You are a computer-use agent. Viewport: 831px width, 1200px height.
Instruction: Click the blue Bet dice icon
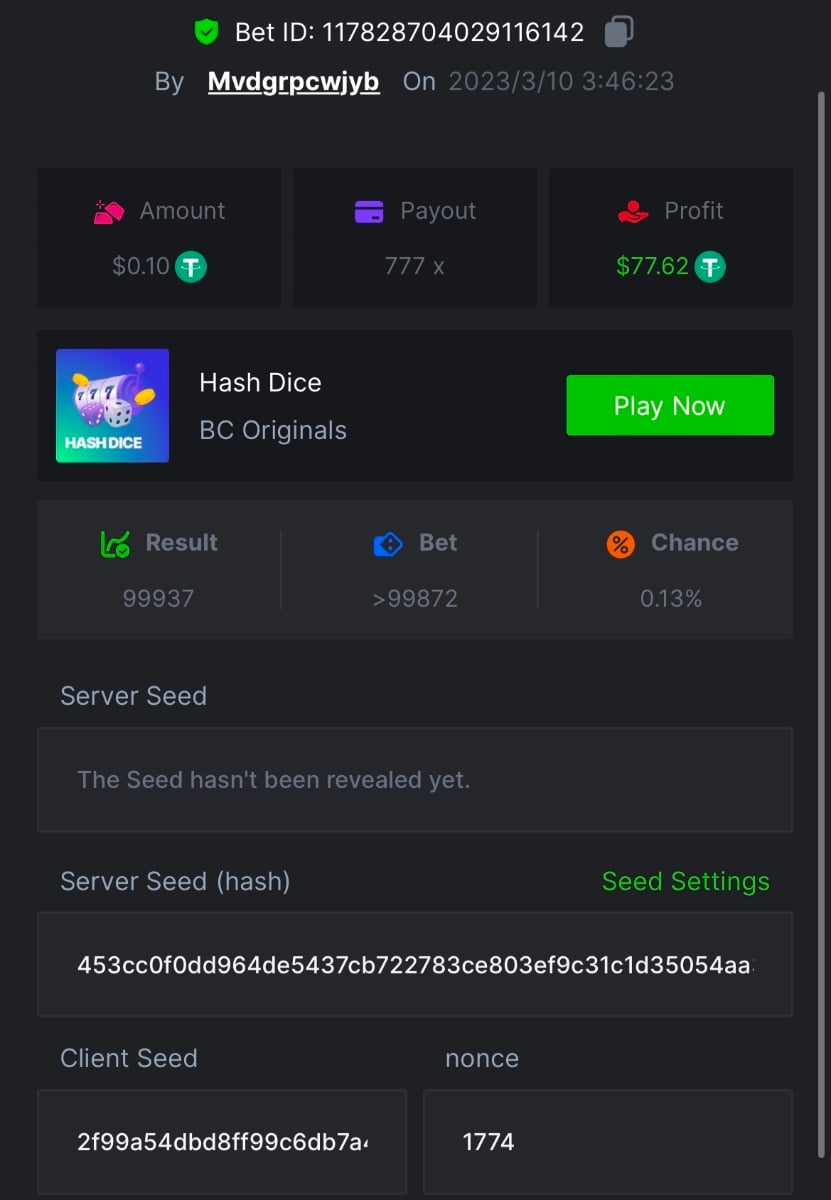click(388, 543)
